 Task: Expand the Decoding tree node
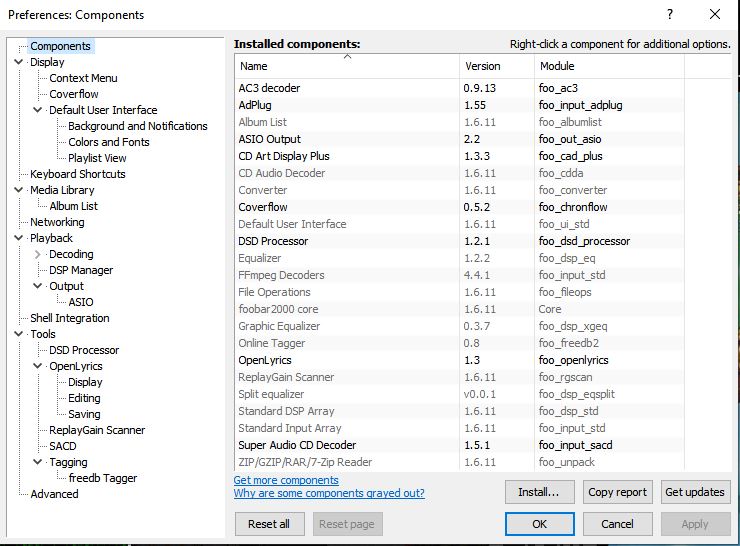tap(38, 254)
